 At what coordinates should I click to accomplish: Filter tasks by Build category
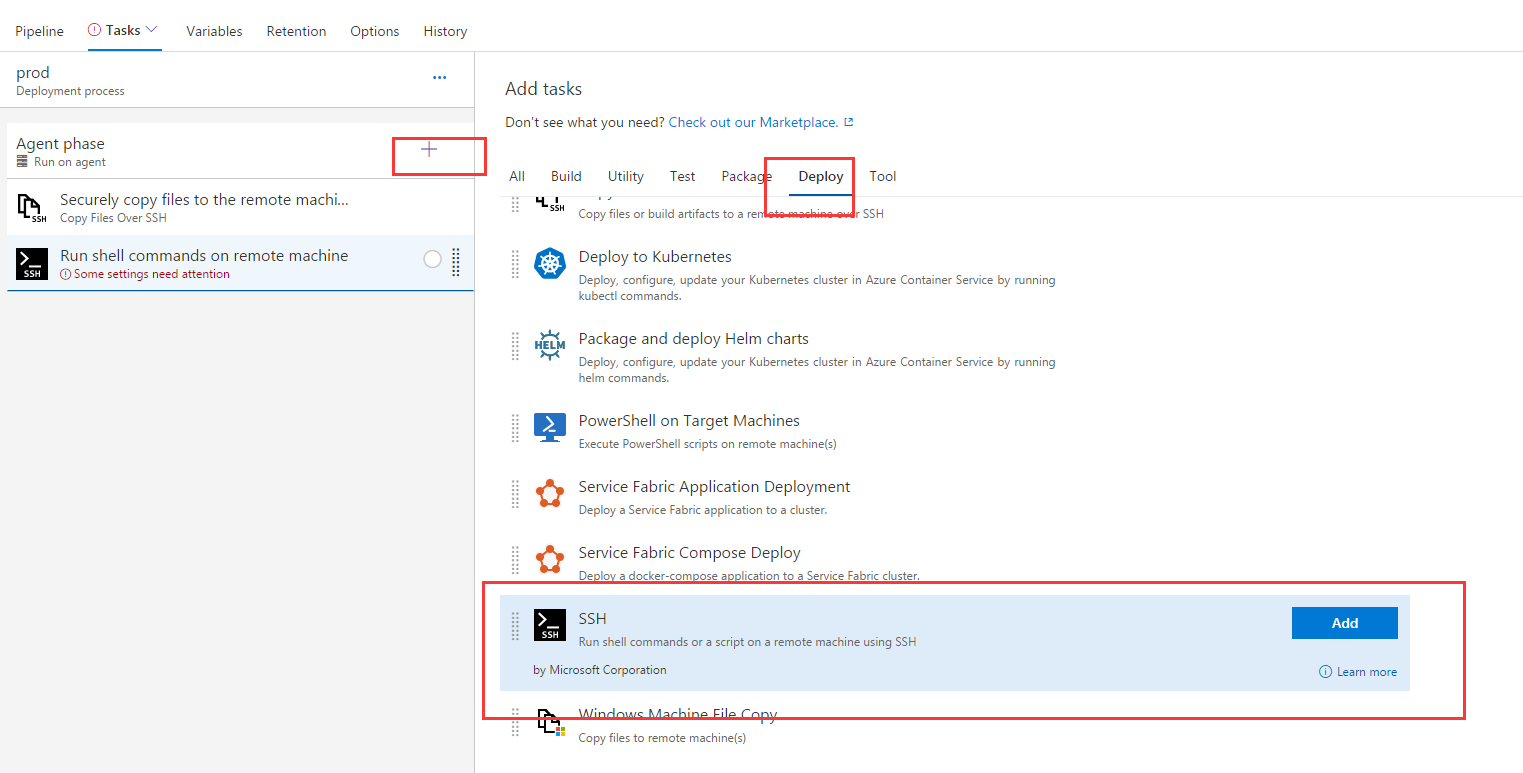[x=566, y=176]
